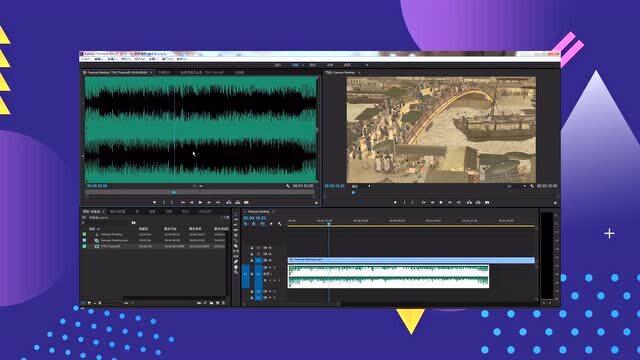The height and width of the screenshot is (360, 640).
Task: Select the Razor tool
Action: [x=236, y=246]
